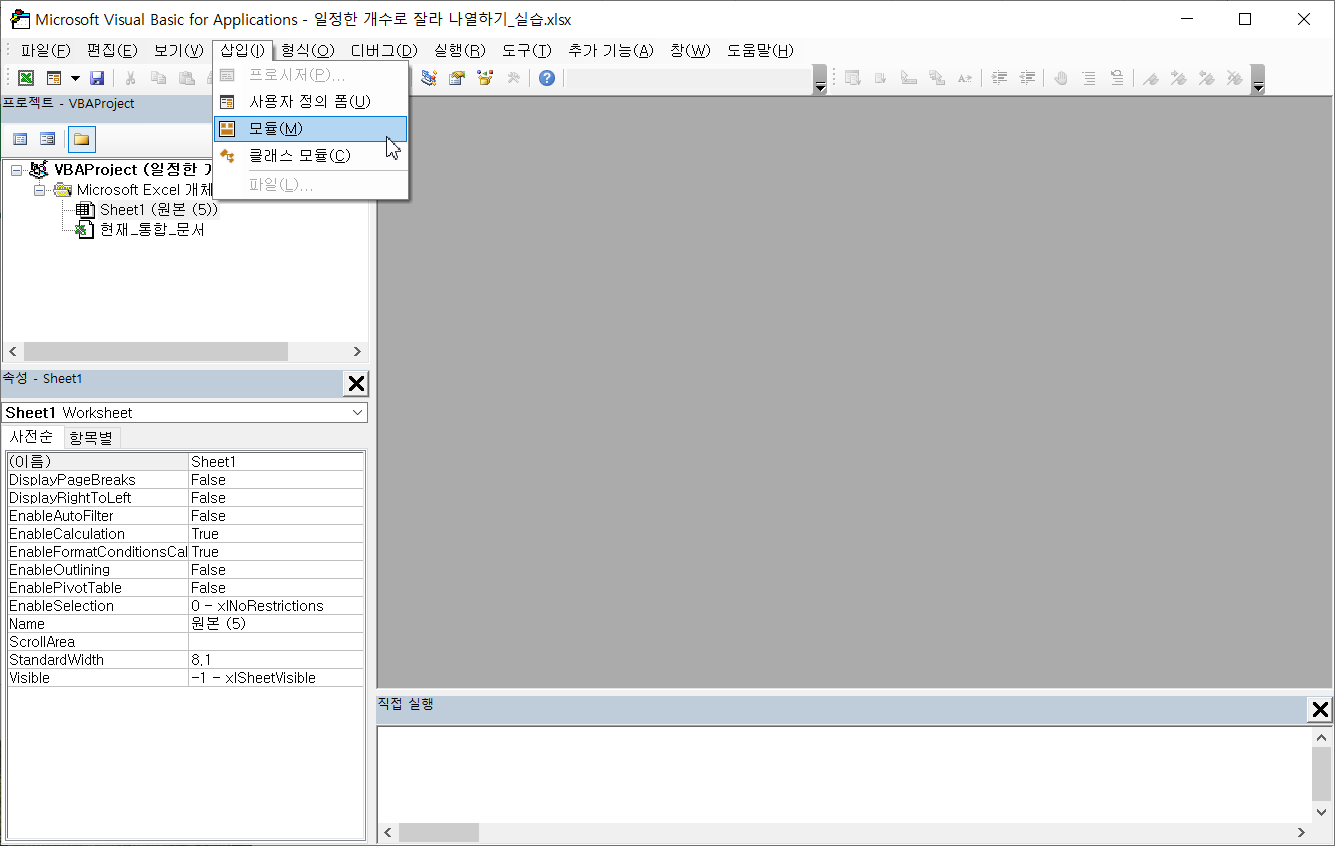
Task: Click inside the 직접 실행 text area
Action: tap(843, 775)
